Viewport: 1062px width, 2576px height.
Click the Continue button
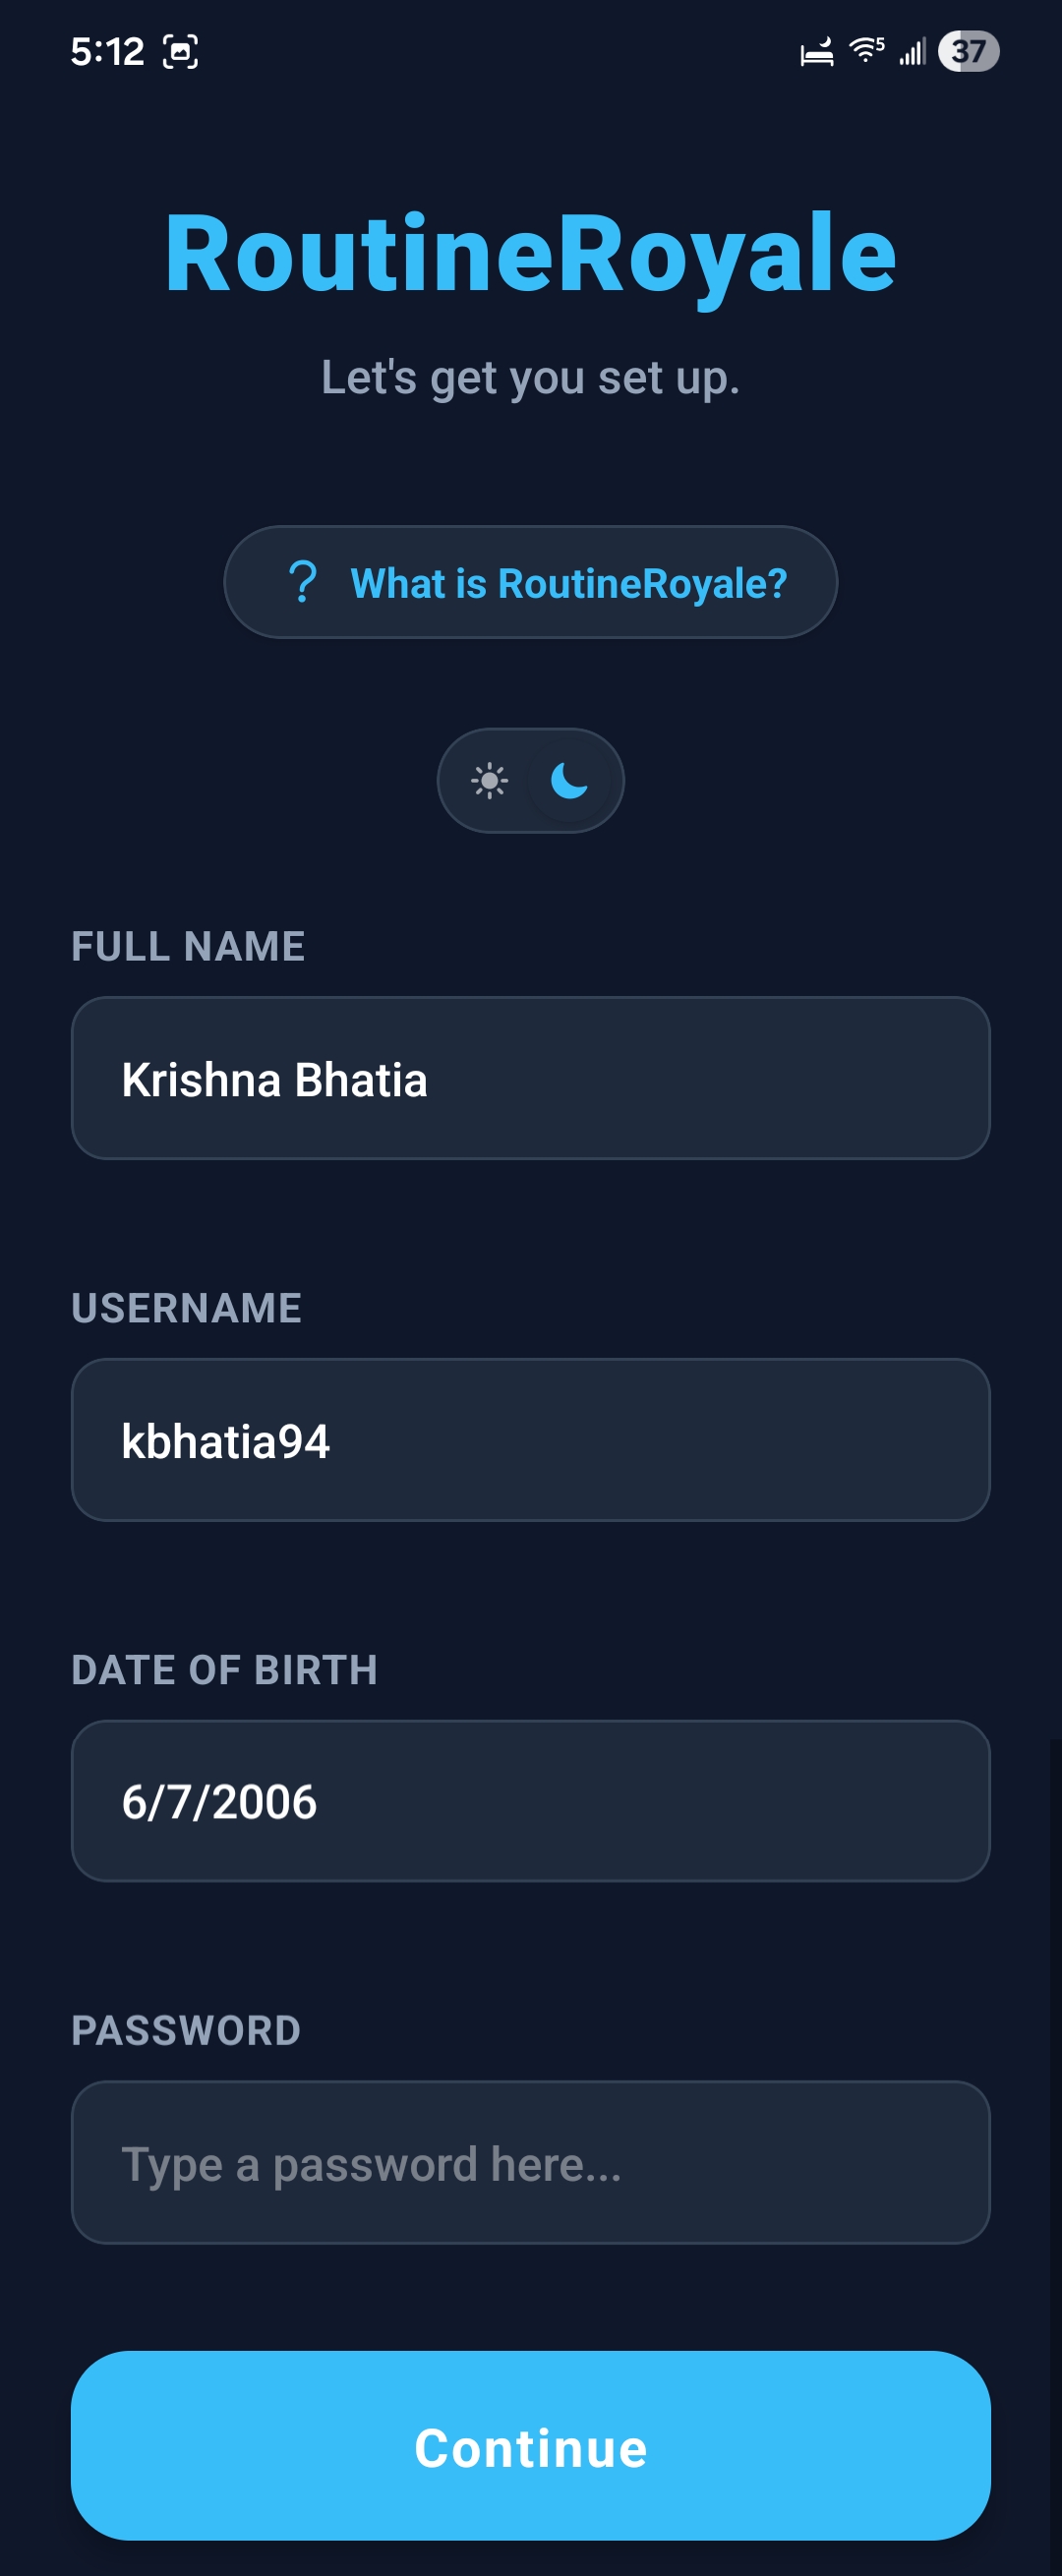[x=531, y=2446]
